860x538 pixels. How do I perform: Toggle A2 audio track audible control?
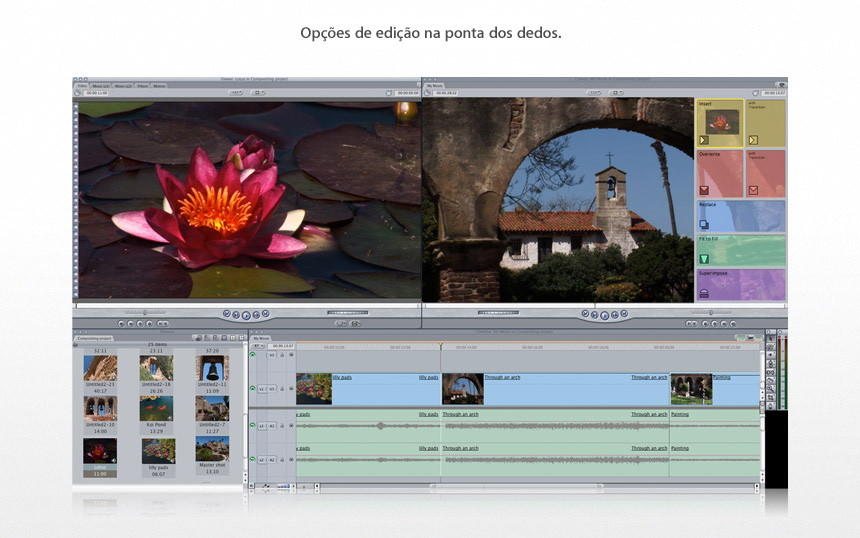253,460
